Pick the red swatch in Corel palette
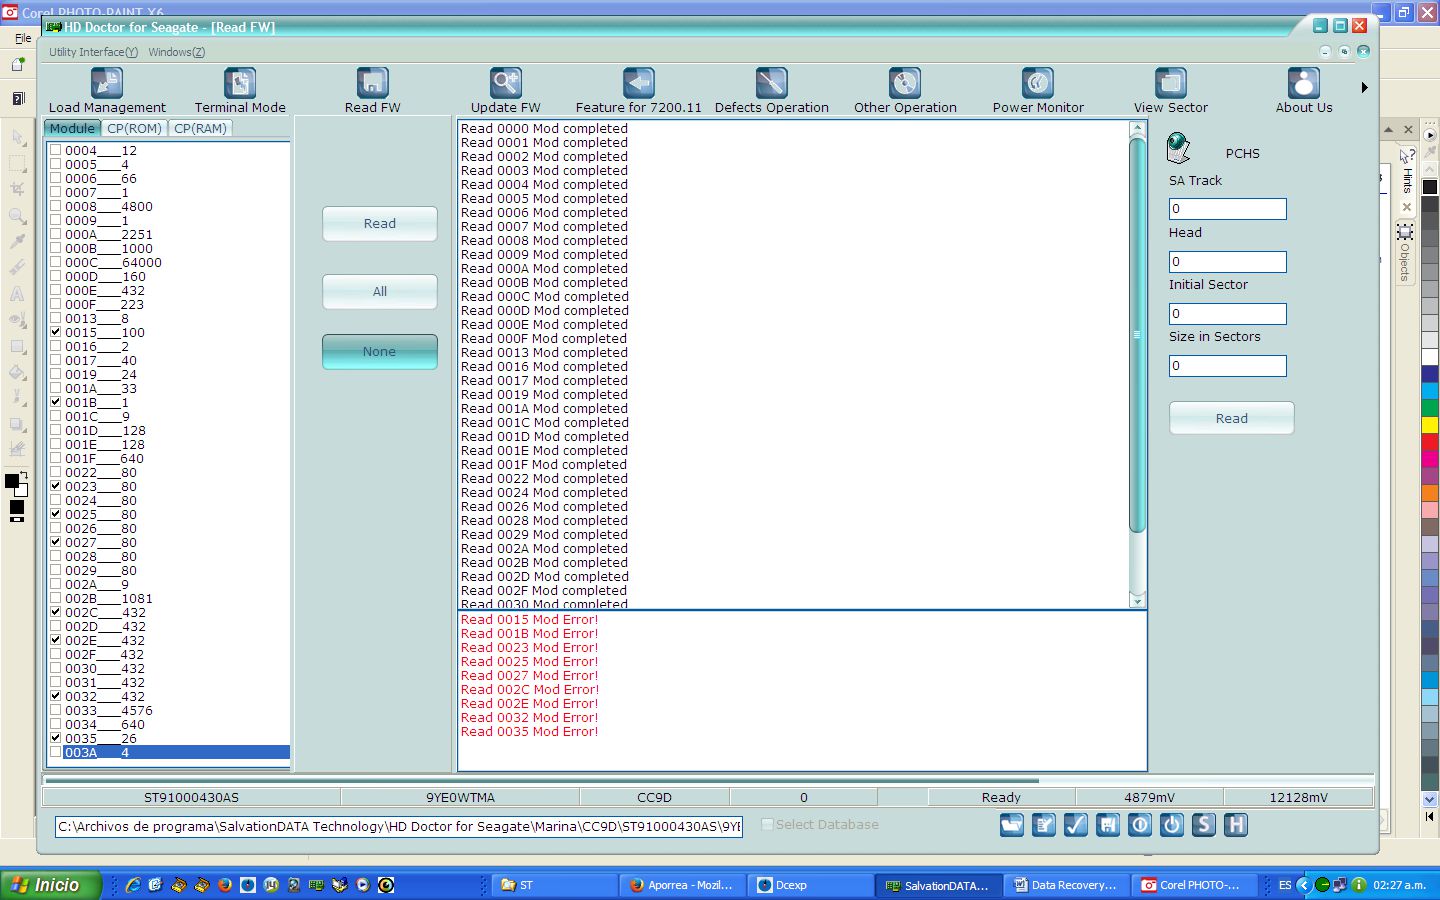 [x=1430, y=442]
